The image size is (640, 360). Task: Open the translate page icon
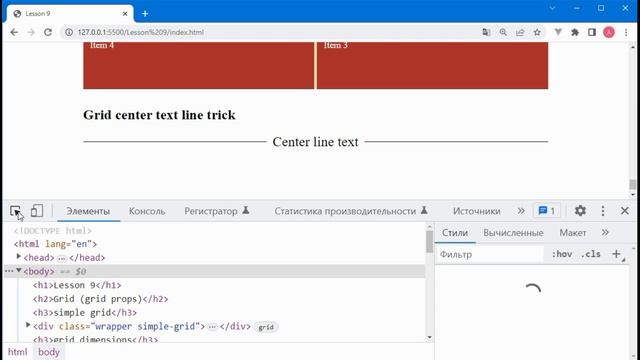click(486, 32)
